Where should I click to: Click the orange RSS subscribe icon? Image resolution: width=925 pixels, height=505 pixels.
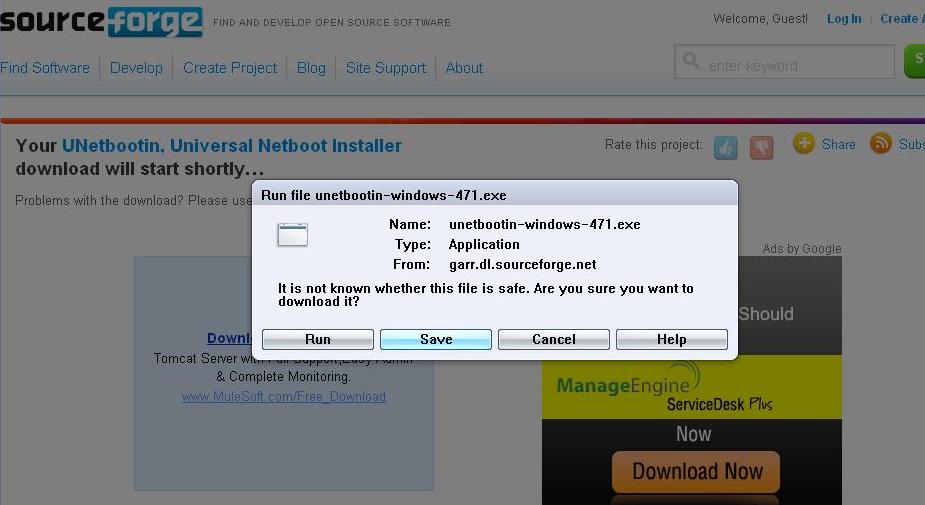(881, 143)
